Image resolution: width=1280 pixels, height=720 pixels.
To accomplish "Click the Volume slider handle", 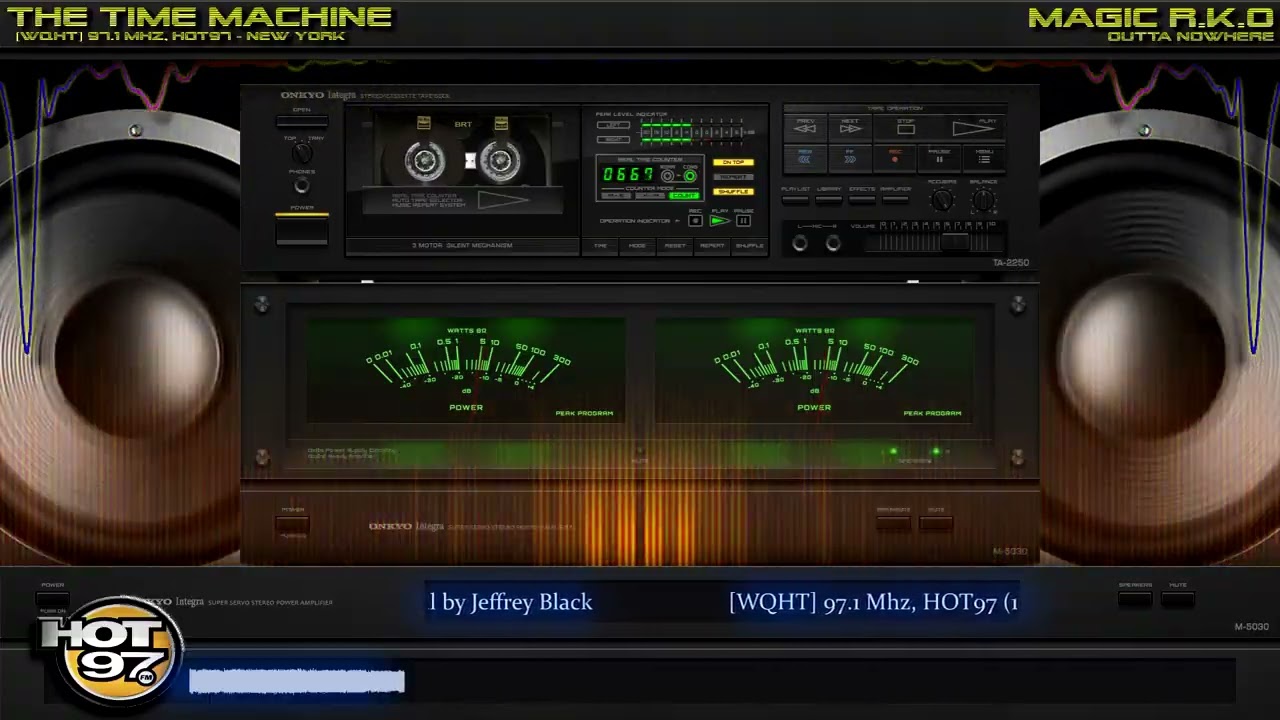I will point(955,242).
